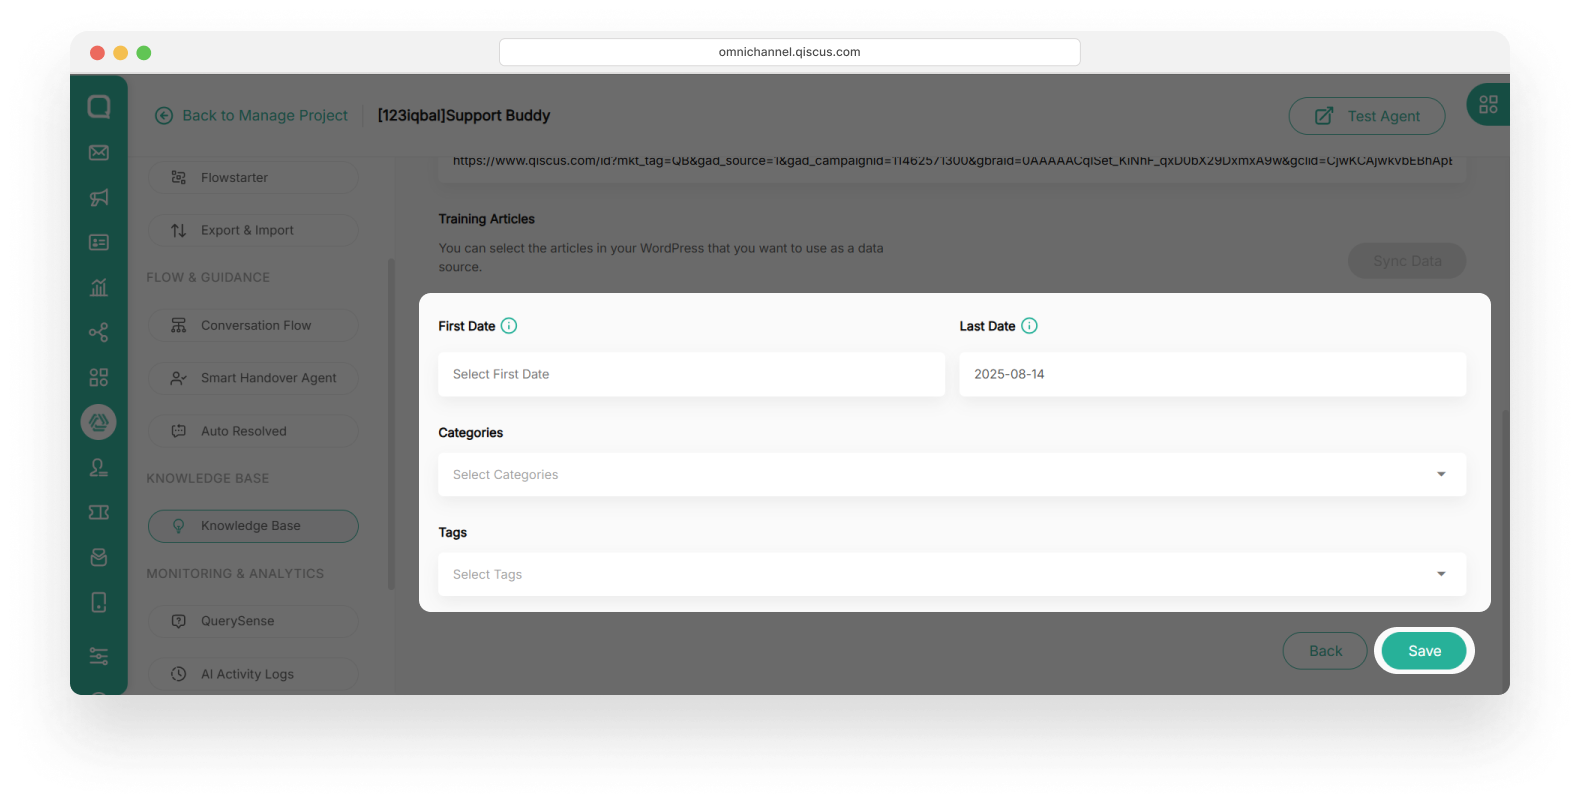Open the broadcast megaphone icon in sidebar

click(98, 198)
